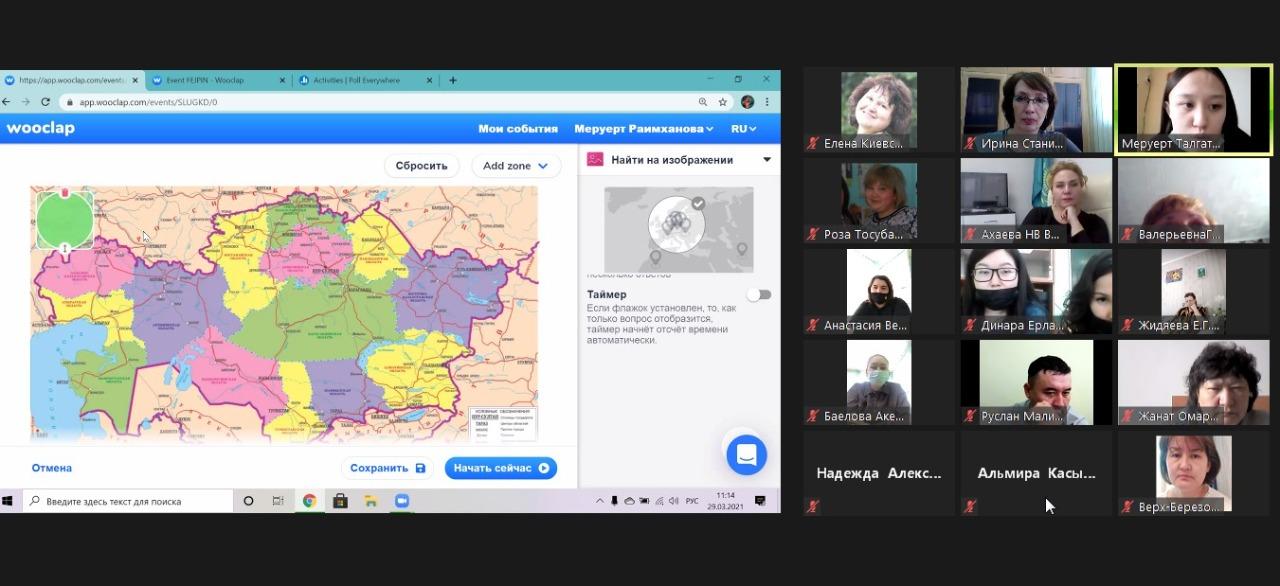Open the Chrome profile avatar
Image resolution: width=1280 pixels, height=586 pixels.
[x=747, y=102]
